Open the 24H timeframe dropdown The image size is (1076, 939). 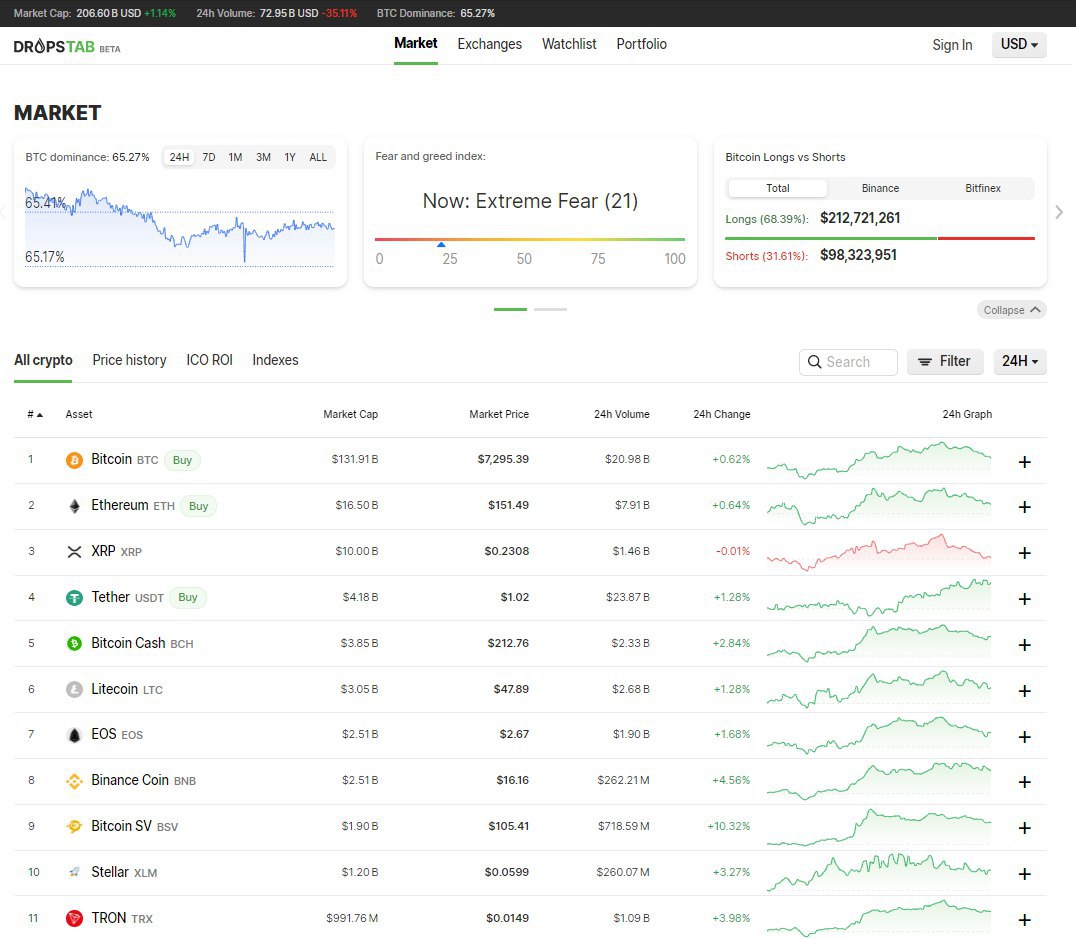tap(1020, 362)
